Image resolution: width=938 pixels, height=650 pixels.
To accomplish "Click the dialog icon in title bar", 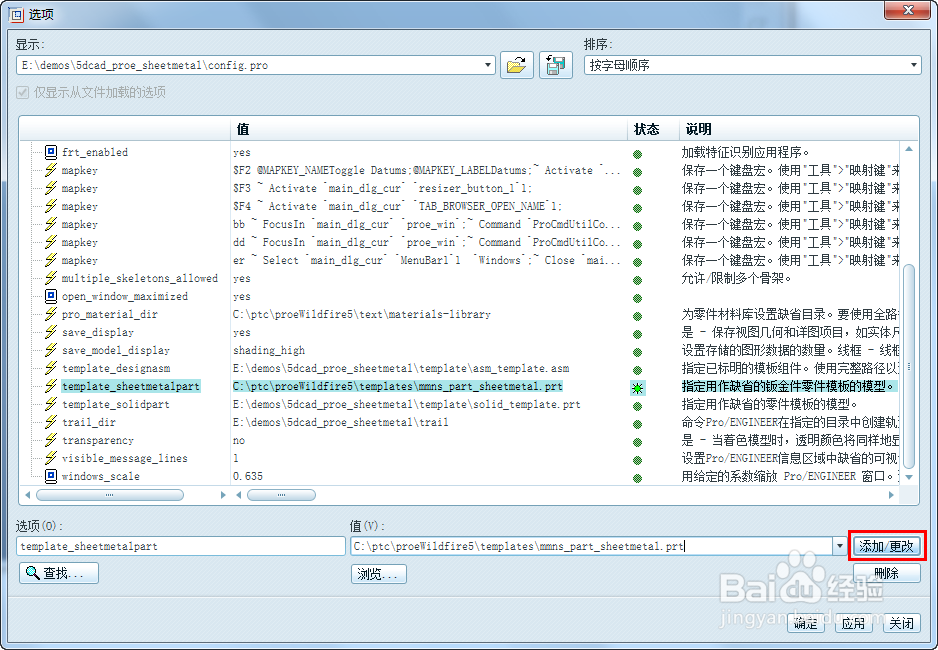I will [16, 14].
